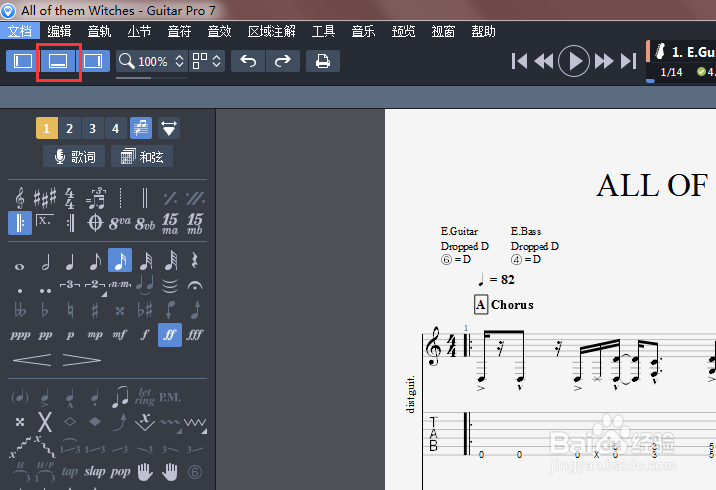This screenshot has width=716, height=490.
Task: Select eighth note duration
Action: (95, 261)
